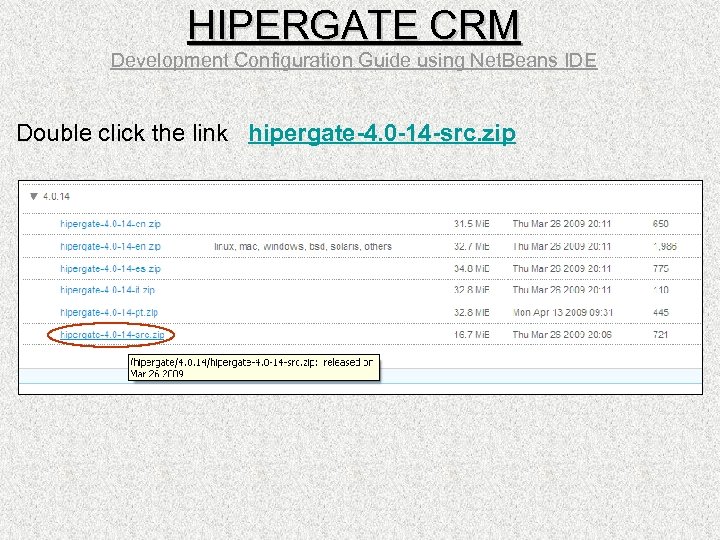The image size is (720, 540).
Task: Collapse the 4.0.14 release triangle
Action: 34,197
